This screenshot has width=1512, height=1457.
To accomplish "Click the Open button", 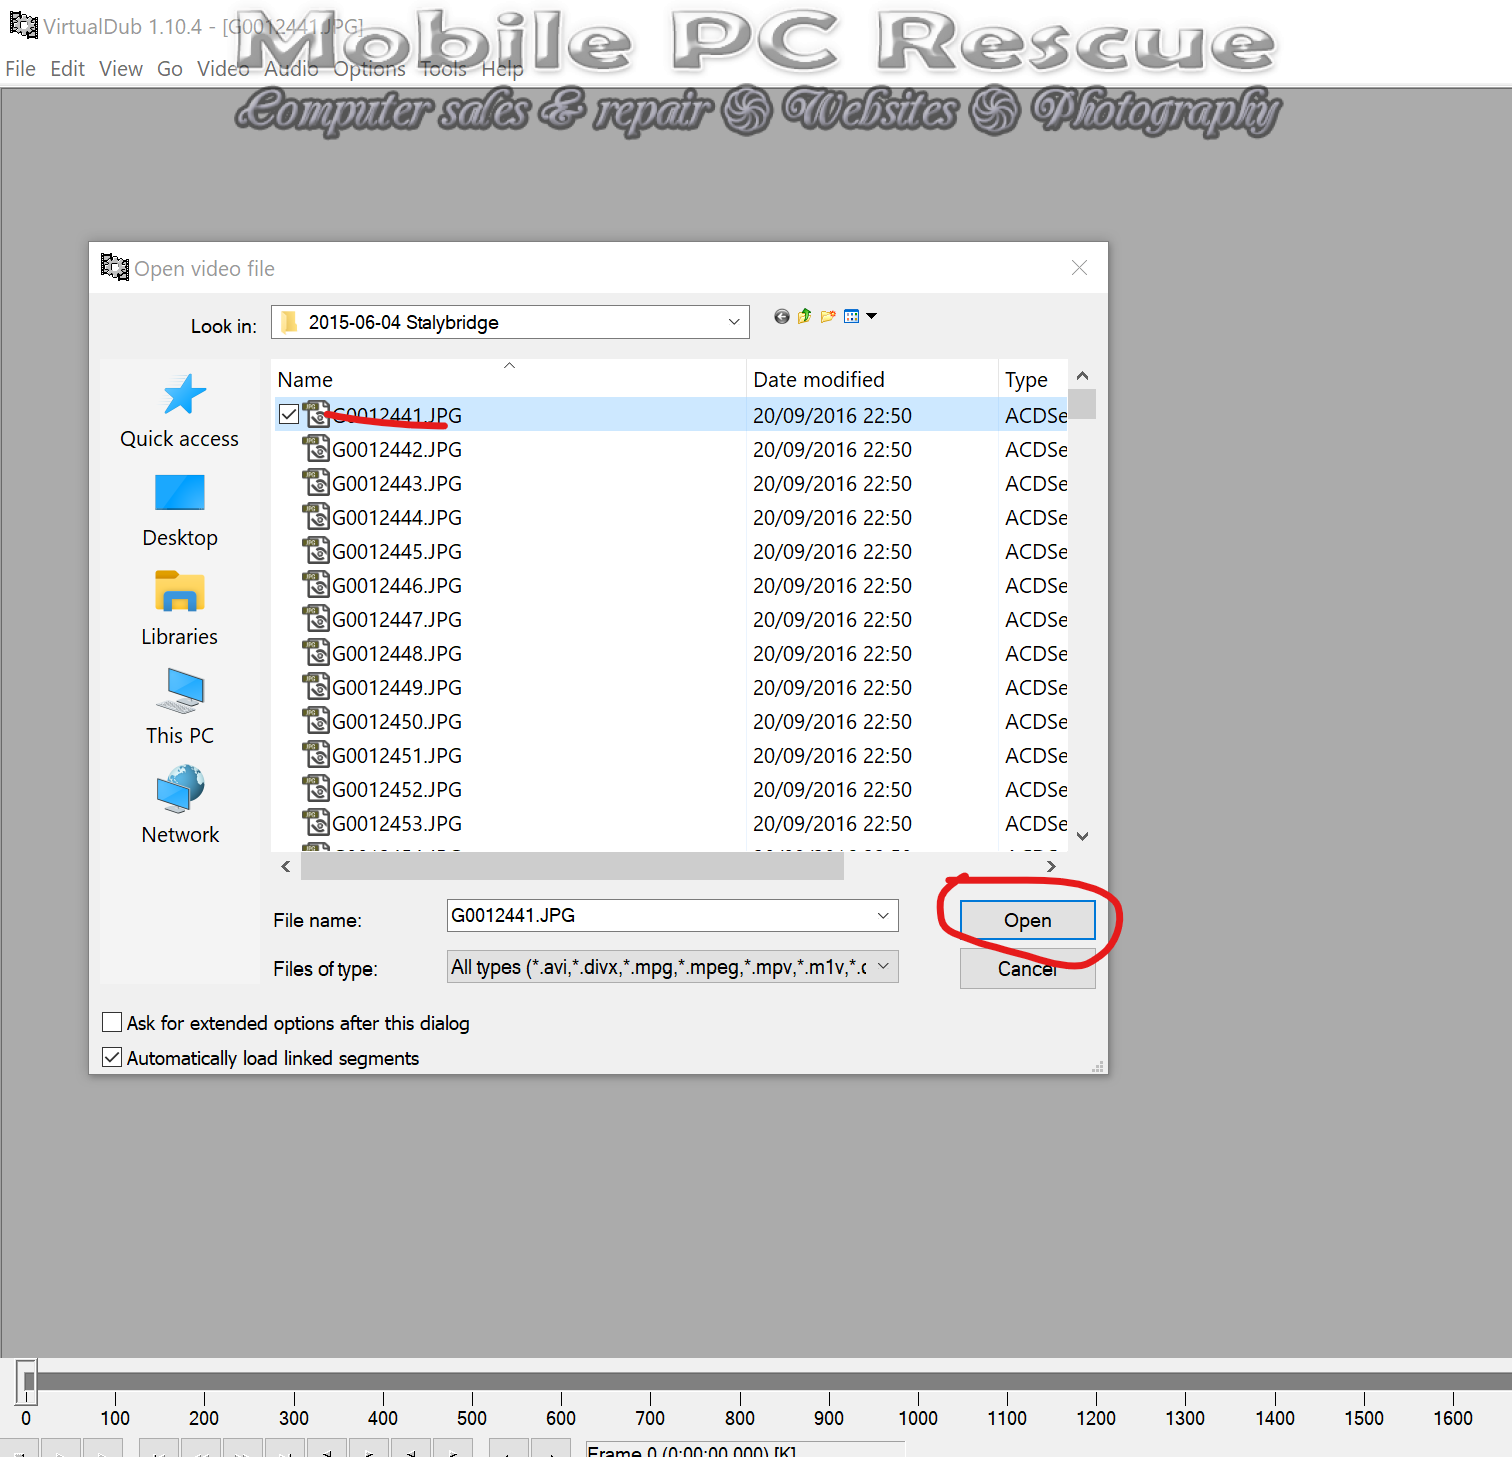I will tap(1027, 920).
